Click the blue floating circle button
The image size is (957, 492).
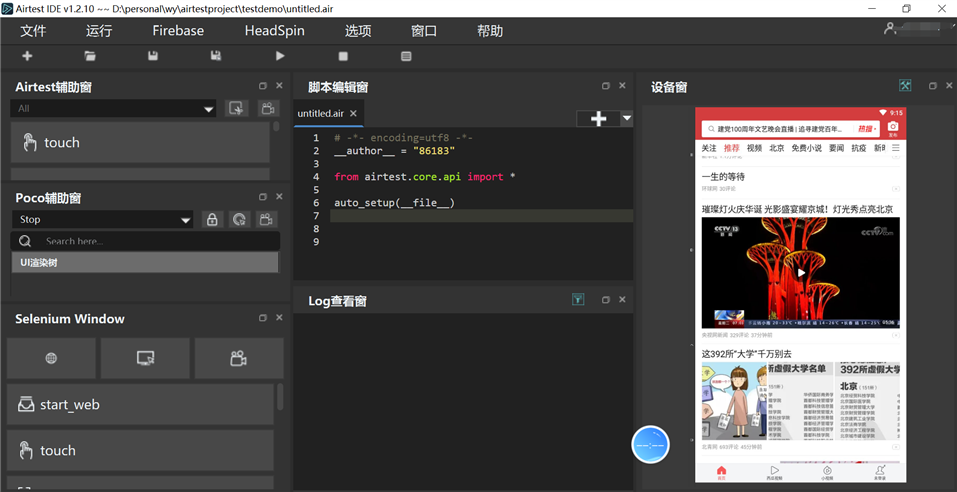[651, 445]
